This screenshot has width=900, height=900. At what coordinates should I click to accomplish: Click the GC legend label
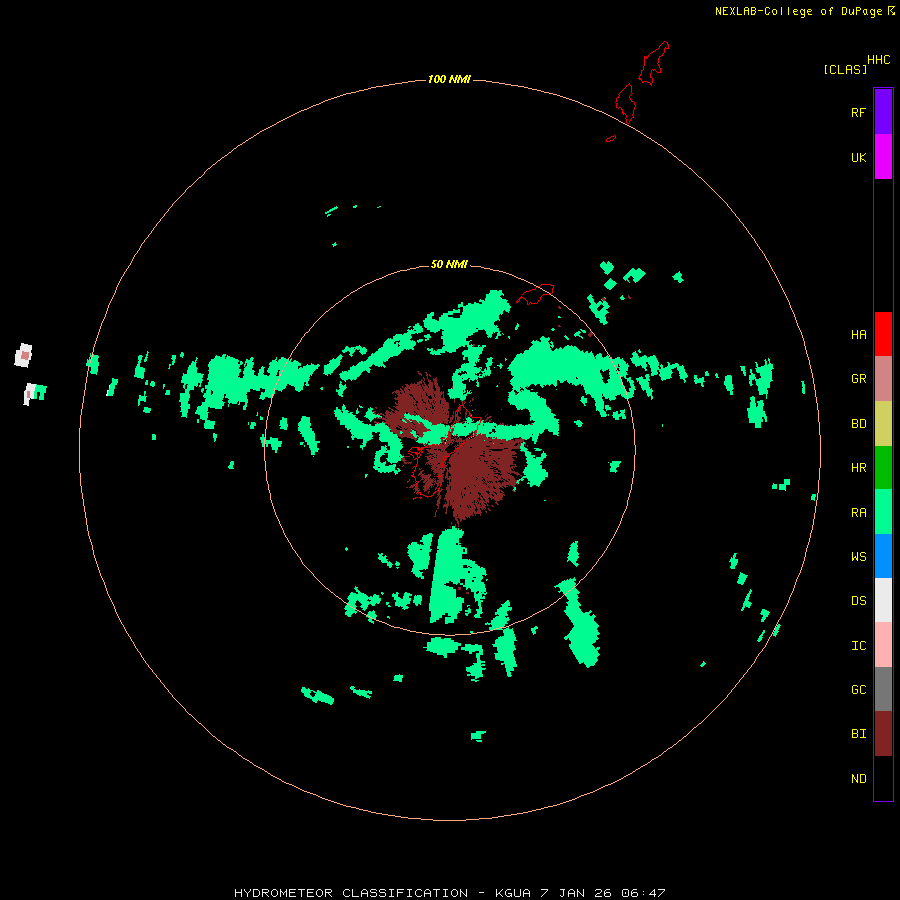point(858,689)
